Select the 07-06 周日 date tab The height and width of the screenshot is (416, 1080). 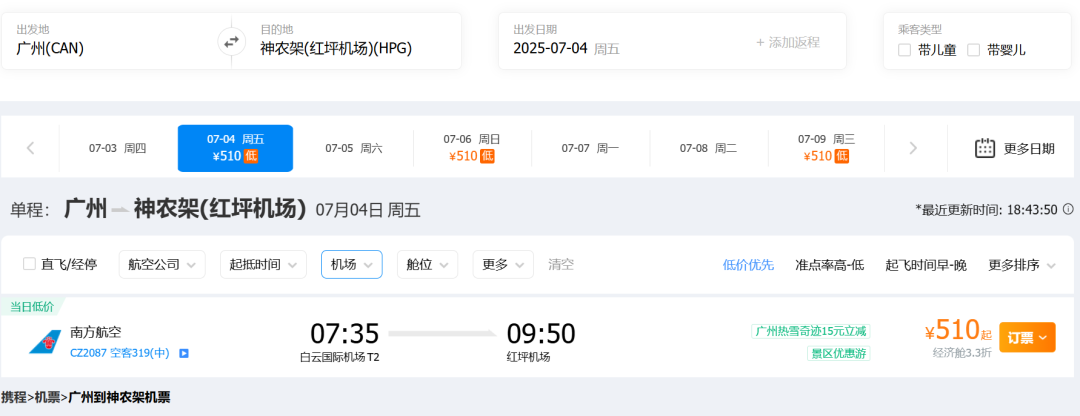point(472,148)
